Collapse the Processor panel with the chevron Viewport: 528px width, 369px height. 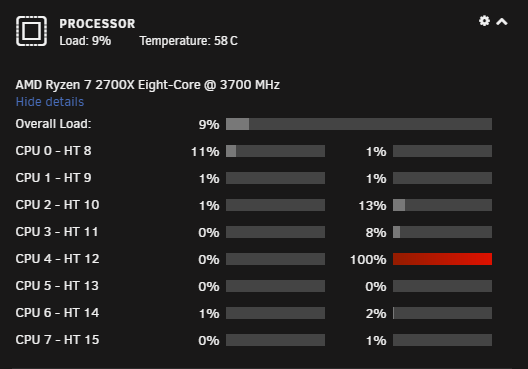pyautogui.click(x=502, y=22)
